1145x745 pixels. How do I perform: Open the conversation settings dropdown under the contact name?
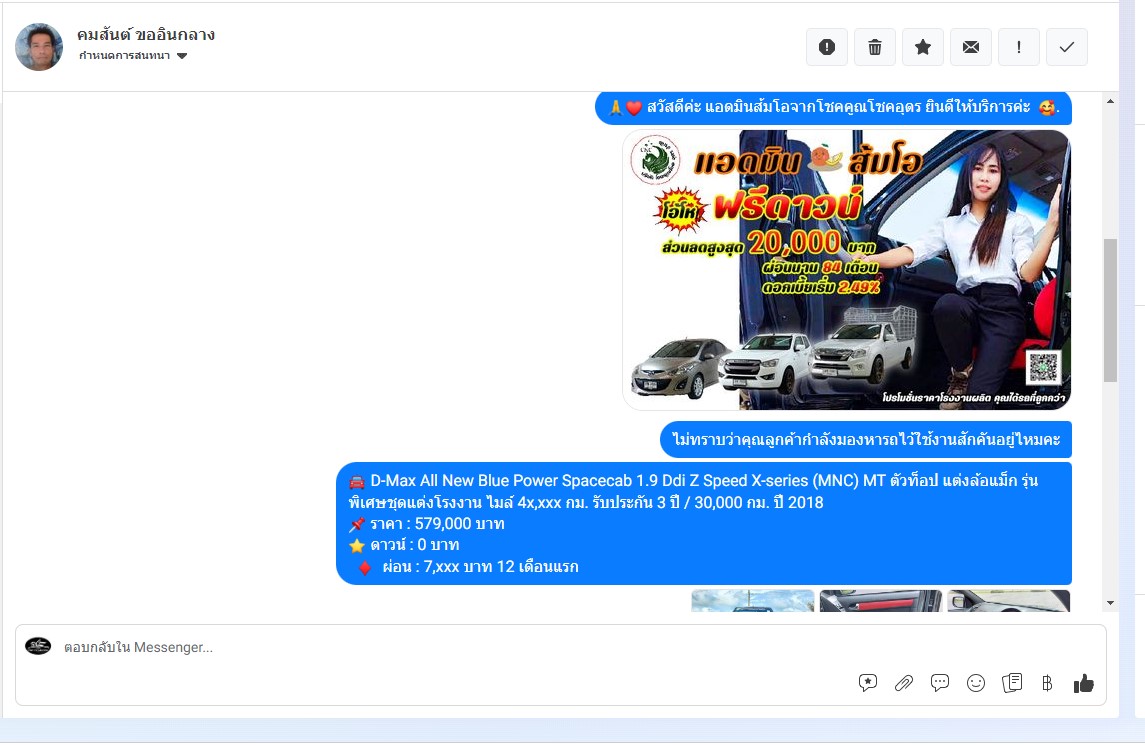pyautogui.click(x=133, y=56)
